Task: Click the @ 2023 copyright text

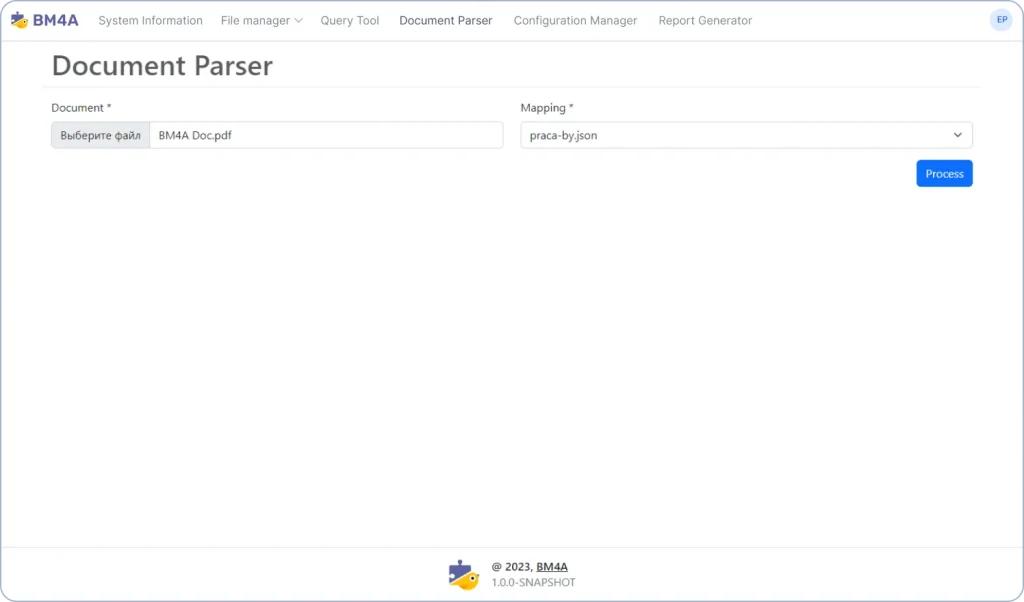Action: click(x=513, y=567)
